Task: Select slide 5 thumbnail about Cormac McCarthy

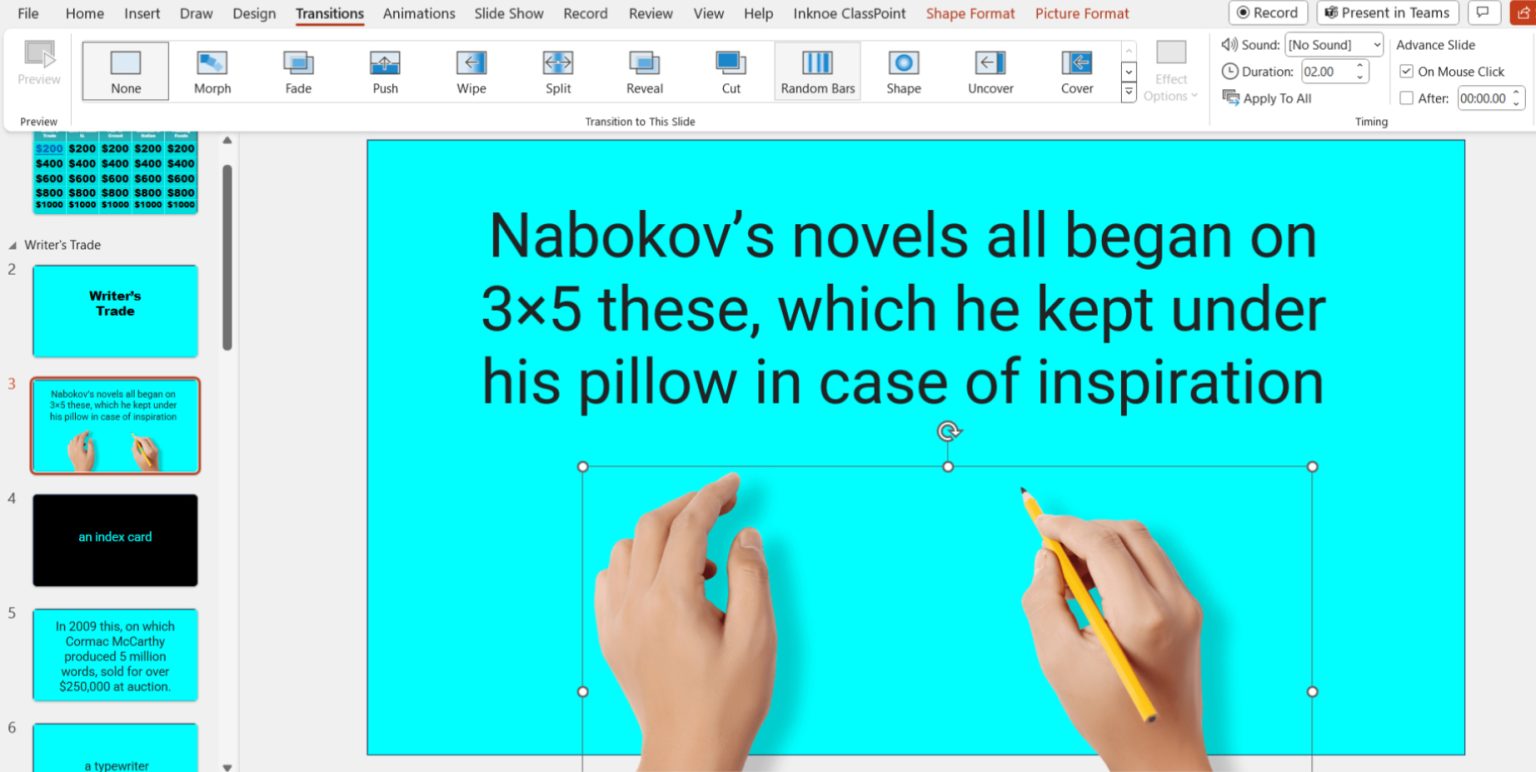Action: point(114,655)
